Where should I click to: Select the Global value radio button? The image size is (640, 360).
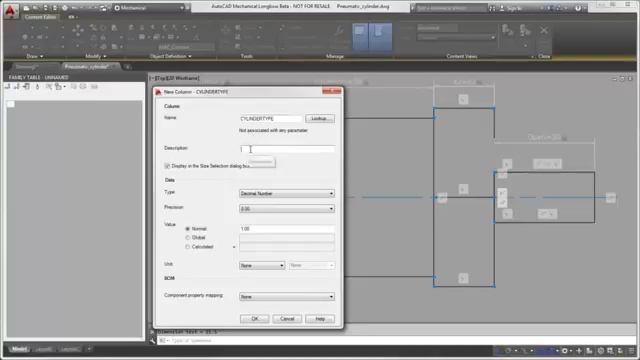click(x=188, y=238)
